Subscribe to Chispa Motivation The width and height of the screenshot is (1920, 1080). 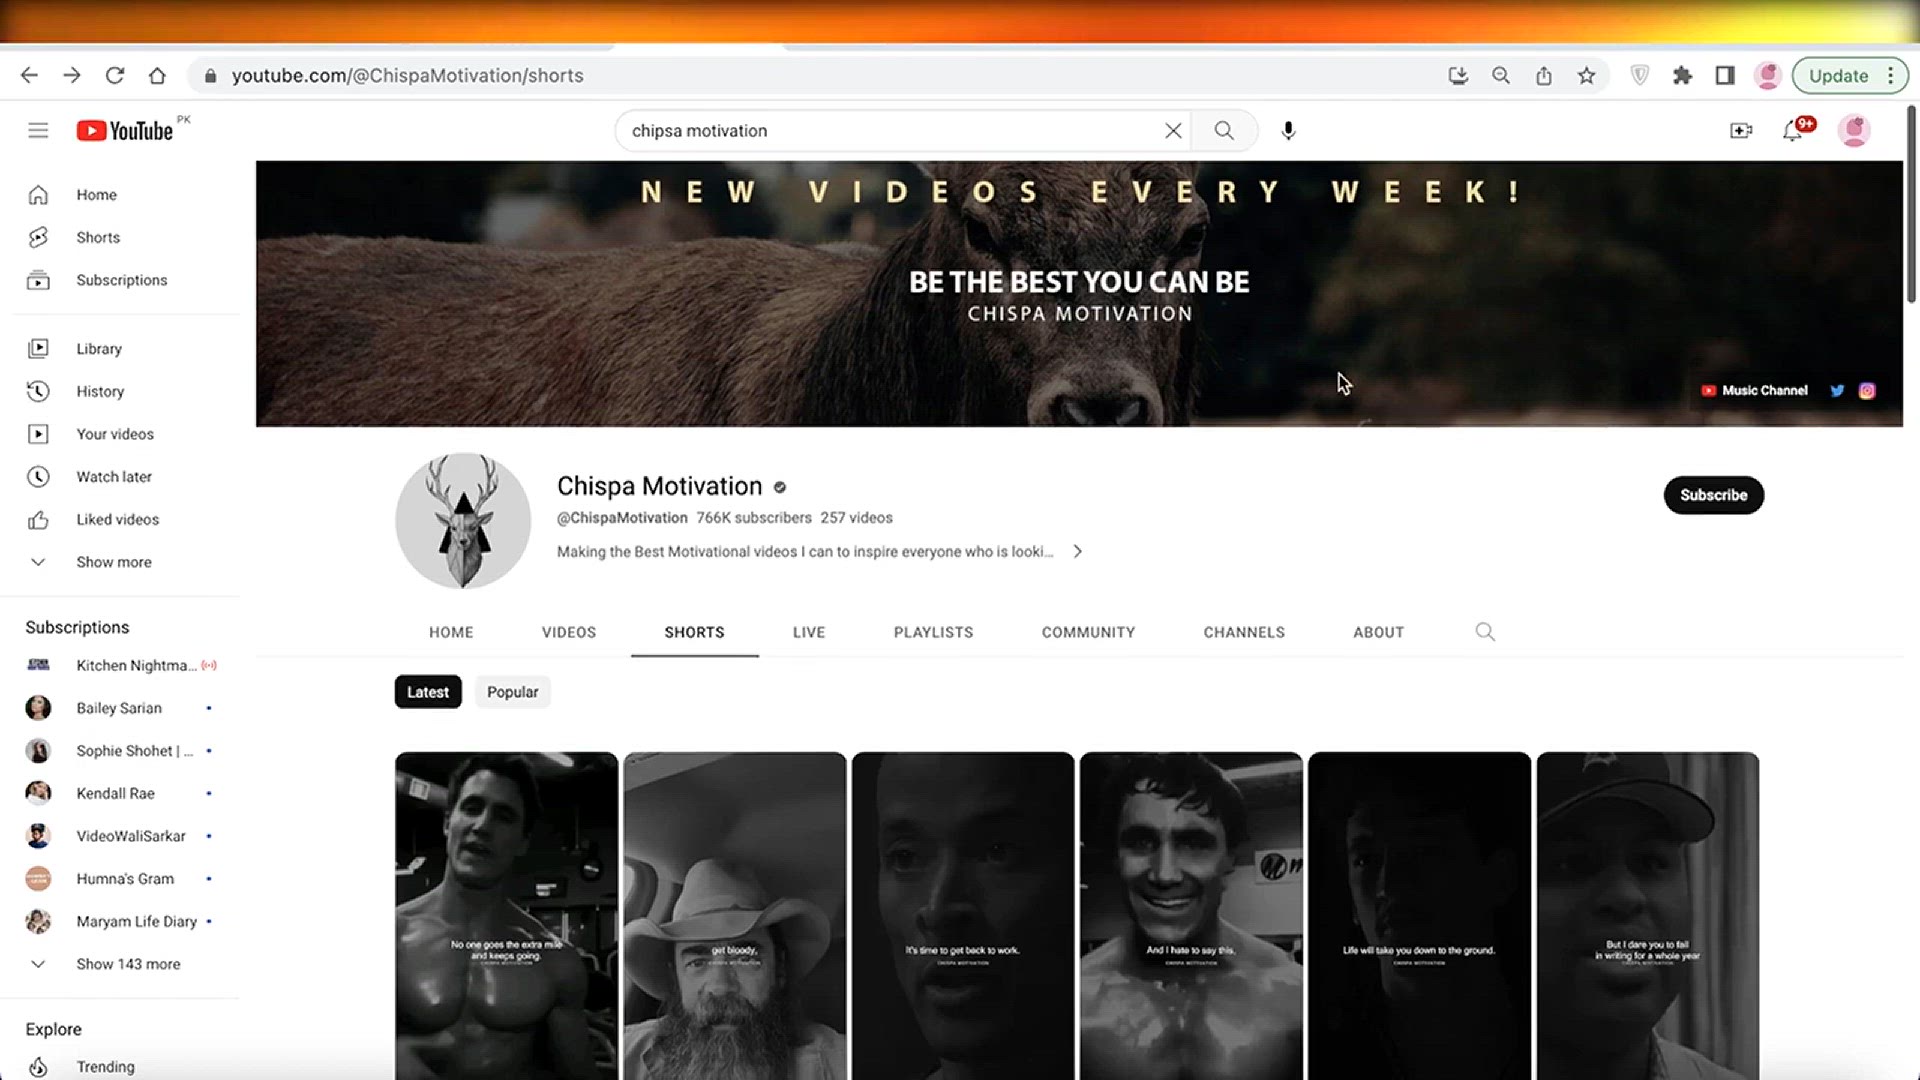click(1713, 495)
